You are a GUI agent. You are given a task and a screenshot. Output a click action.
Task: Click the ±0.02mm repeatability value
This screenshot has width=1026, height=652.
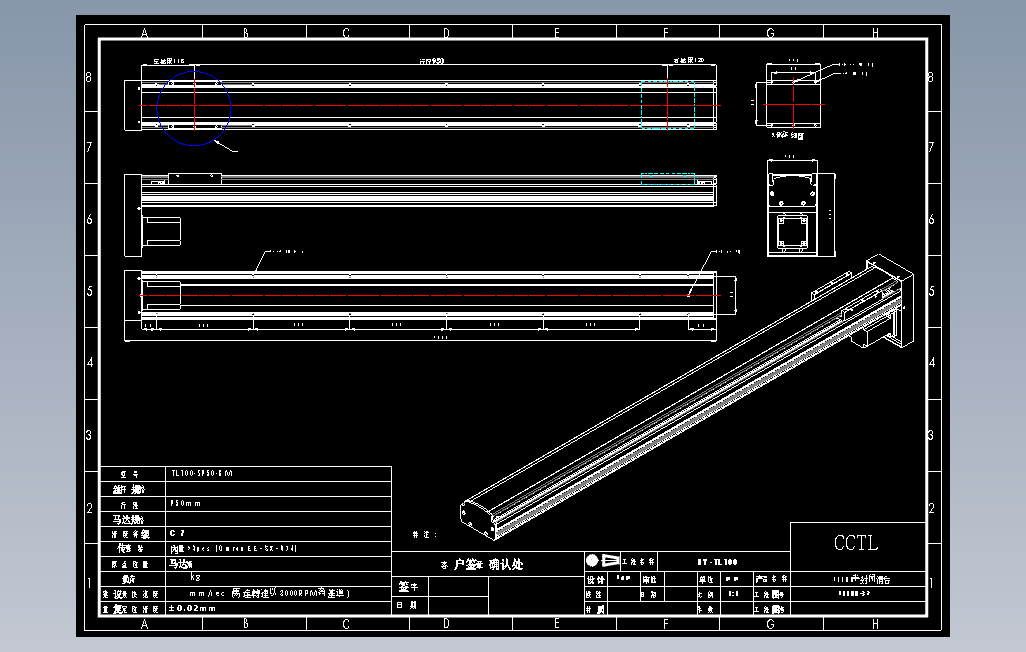(192, 608)
